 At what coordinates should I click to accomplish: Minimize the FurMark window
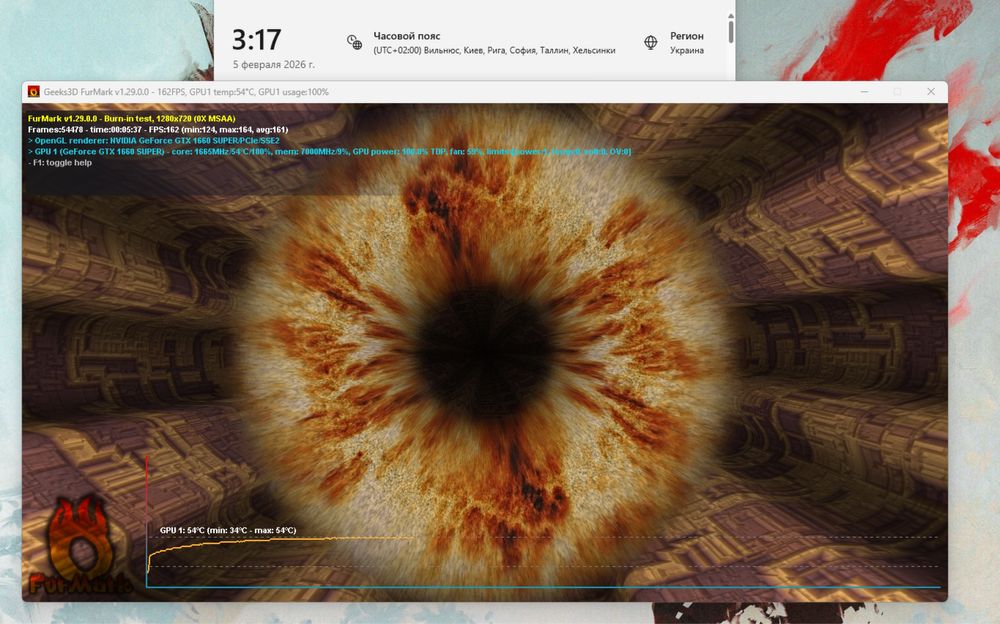tap(864, 92)
